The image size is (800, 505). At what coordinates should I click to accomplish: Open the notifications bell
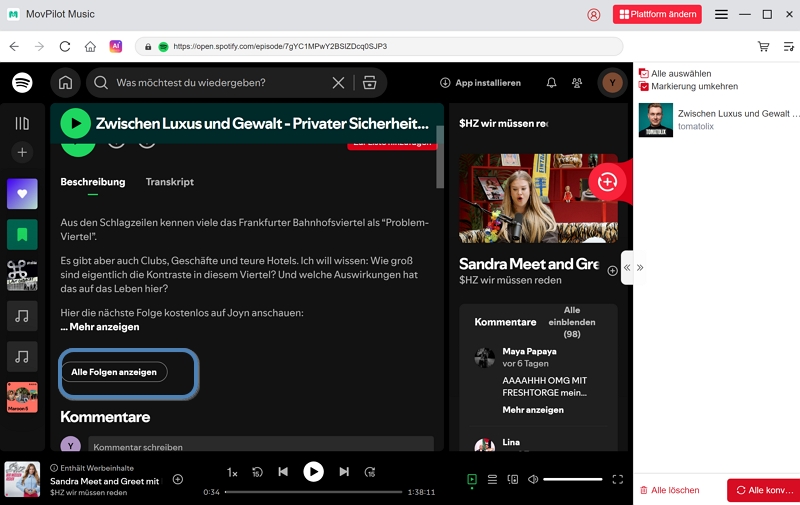552,83
